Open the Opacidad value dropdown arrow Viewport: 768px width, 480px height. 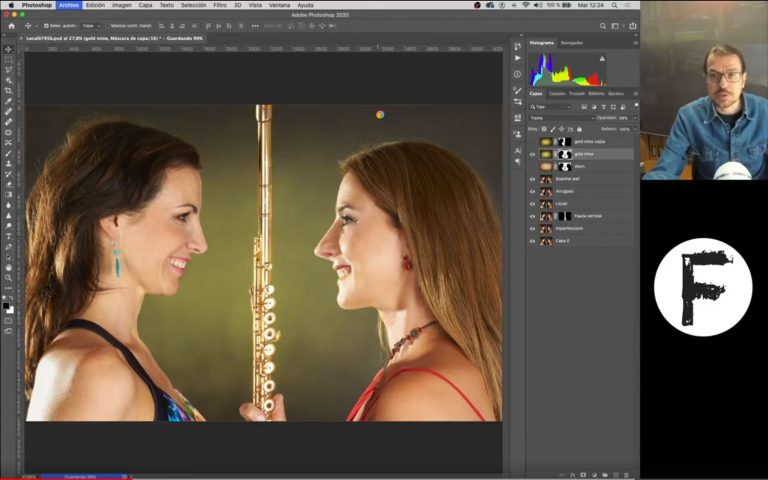point(635,118)
